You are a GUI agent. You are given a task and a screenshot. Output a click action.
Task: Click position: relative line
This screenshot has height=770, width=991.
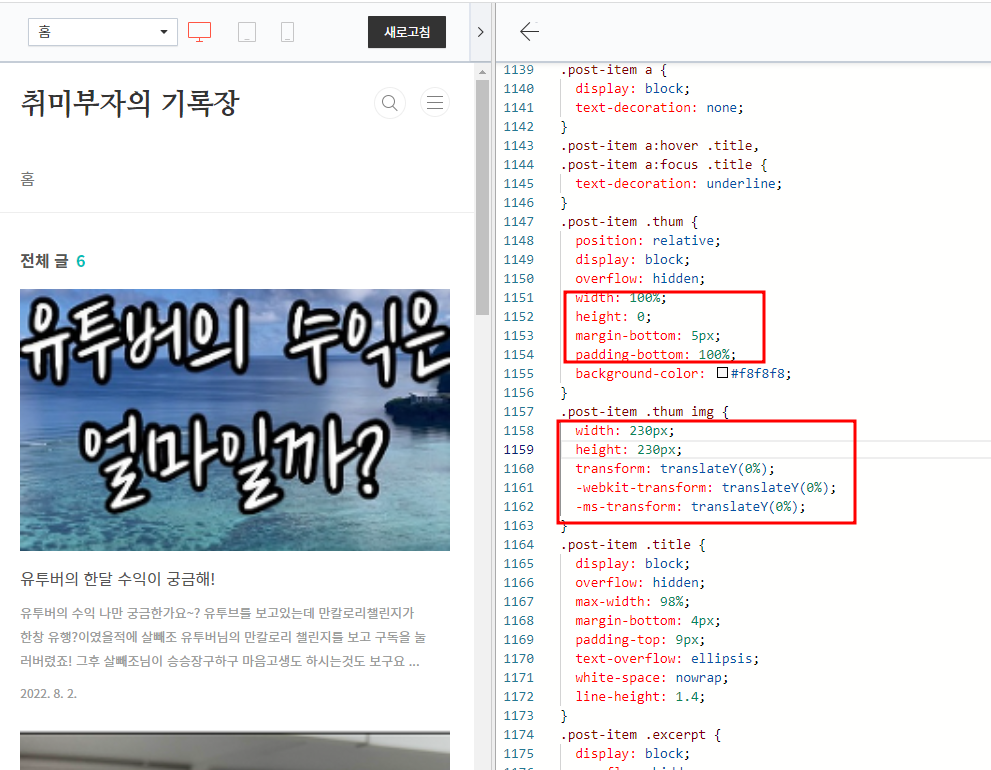(x=648, y=241)
